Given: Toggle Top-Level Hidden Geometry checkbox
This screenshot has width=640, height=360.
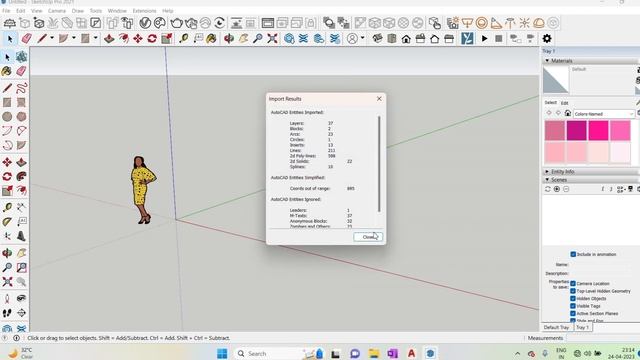Looking at the screenshot, I should coord(573,291).
